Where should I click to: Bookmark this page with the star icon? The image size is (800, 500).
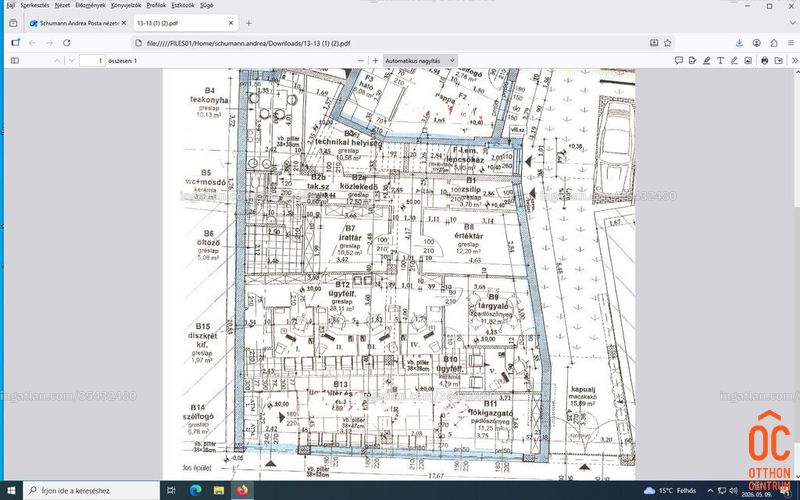point(667,43)
